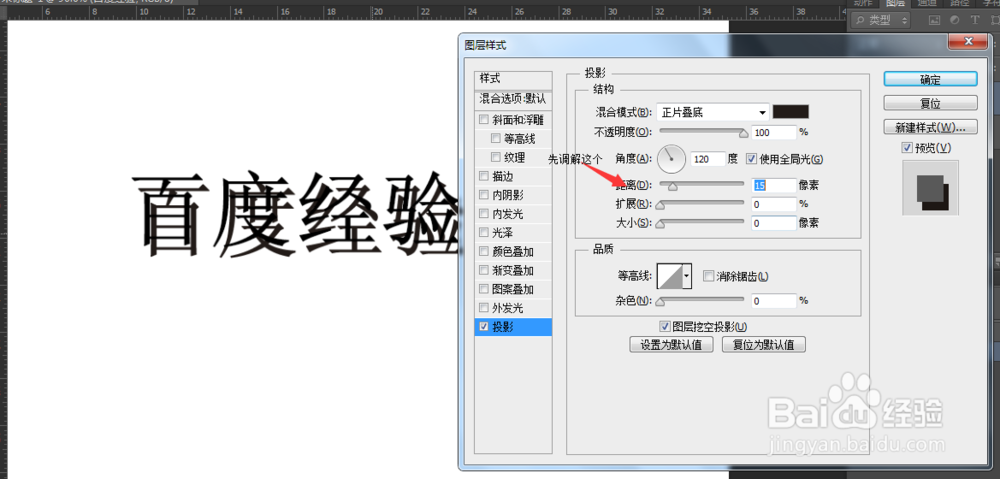This screenshot has height=479, width=1000.
Task: Open 混合选项:默认 settings
Action: (513, 99)
